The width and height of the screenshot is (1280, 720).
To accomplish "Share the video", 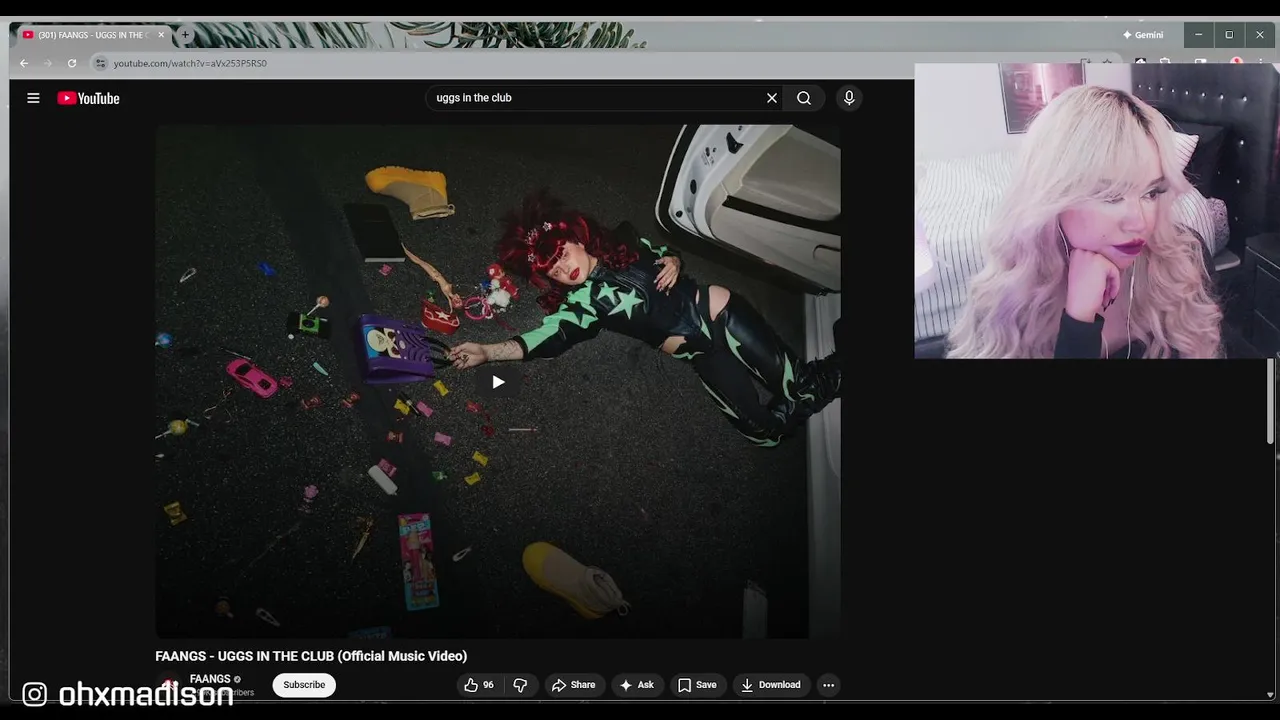I will [x=574, y=685].
